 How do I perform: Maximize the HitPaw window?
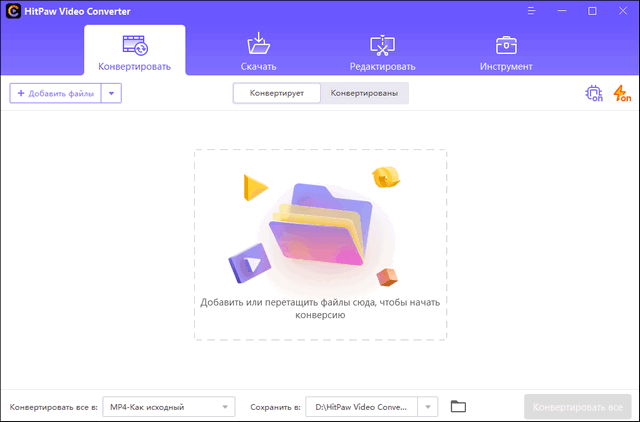point(592,11)
